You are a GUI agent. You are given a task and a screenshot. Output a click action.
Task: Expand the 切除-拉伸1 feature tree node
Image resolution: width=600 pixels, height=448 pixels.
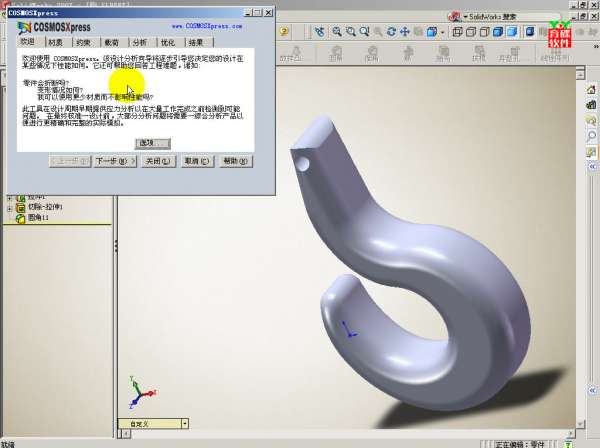click(x=9, y=207)
